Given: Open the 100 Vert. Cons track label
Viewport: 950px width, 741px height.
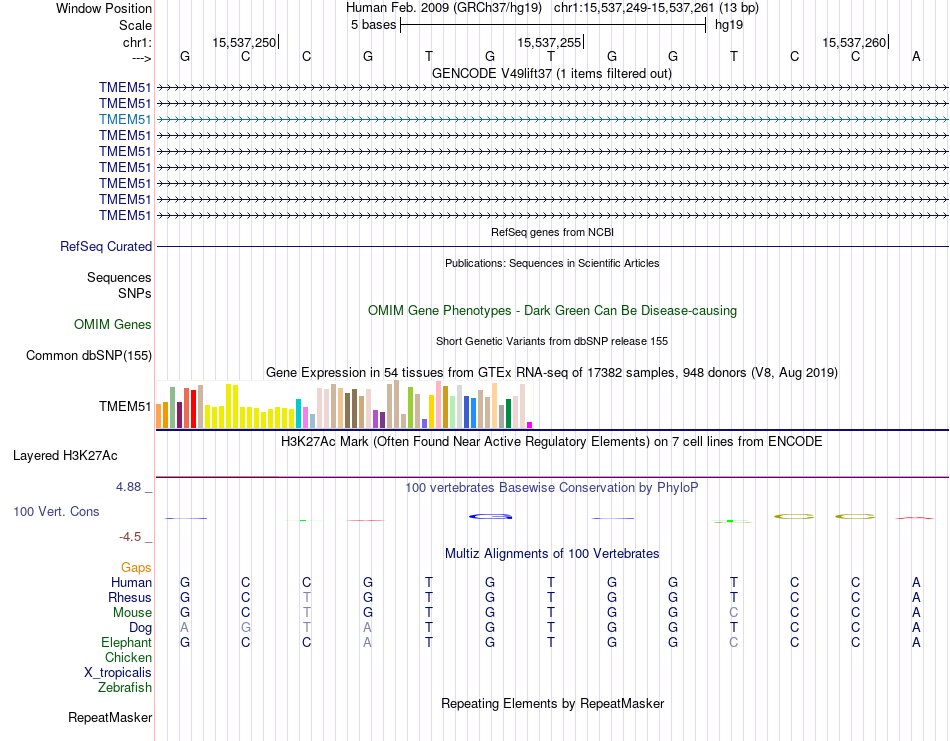Looking at the screenshot, I should 56,511.
